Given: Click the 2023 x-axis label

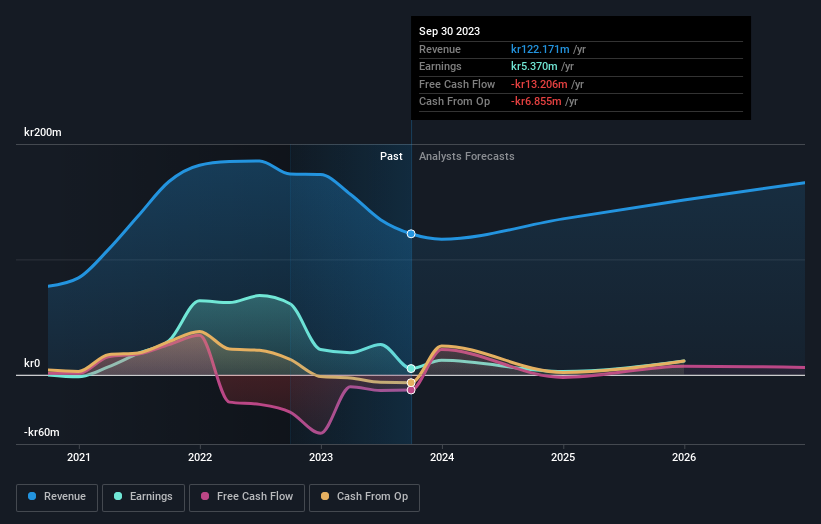Looking at the screenshot, I should coord(321,457).
